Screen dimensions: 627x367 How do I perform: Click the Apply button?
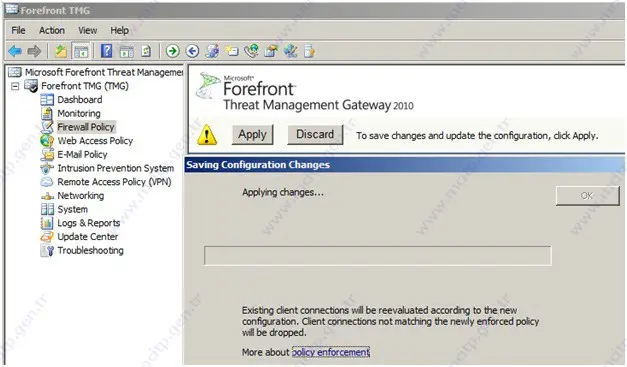[x=252, y=134]
